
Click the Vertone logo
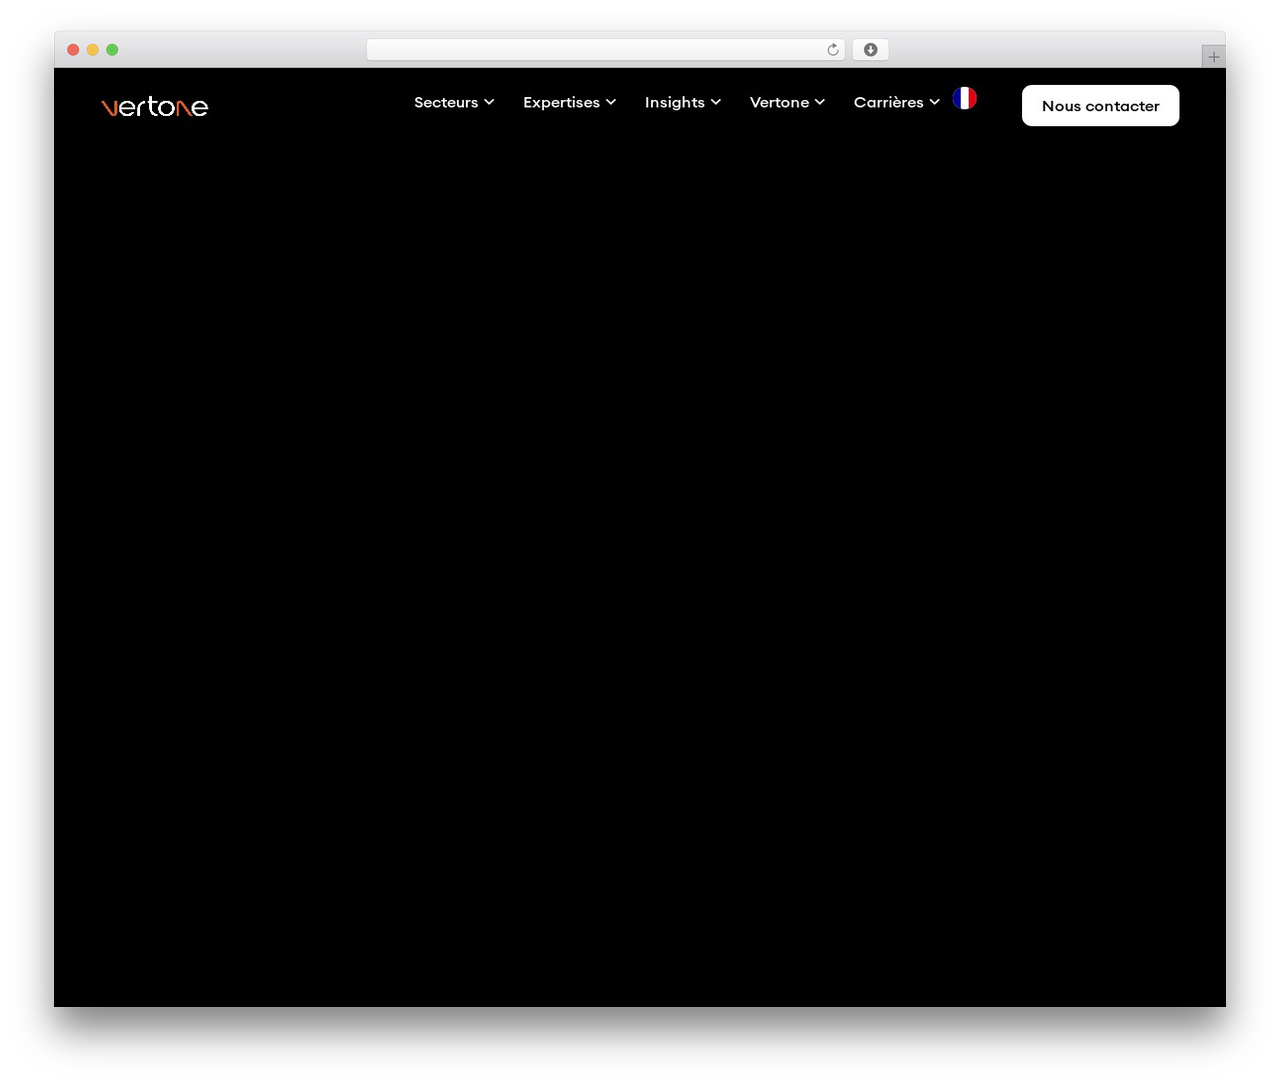(x=155, y=106)
